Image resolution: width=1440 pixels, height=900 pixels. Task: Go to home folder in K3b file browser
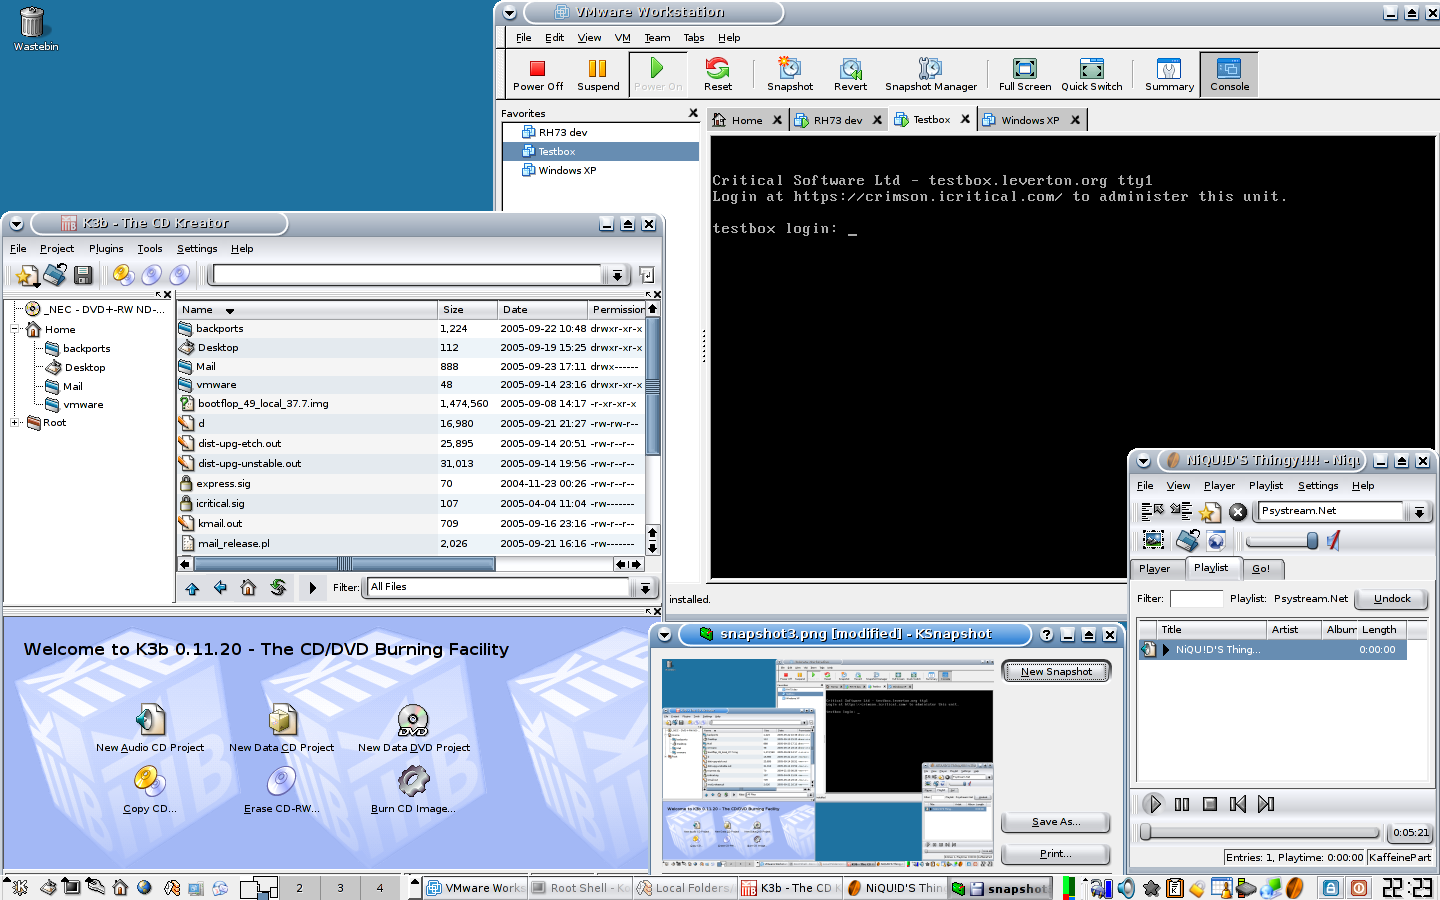tap(248, 588)
